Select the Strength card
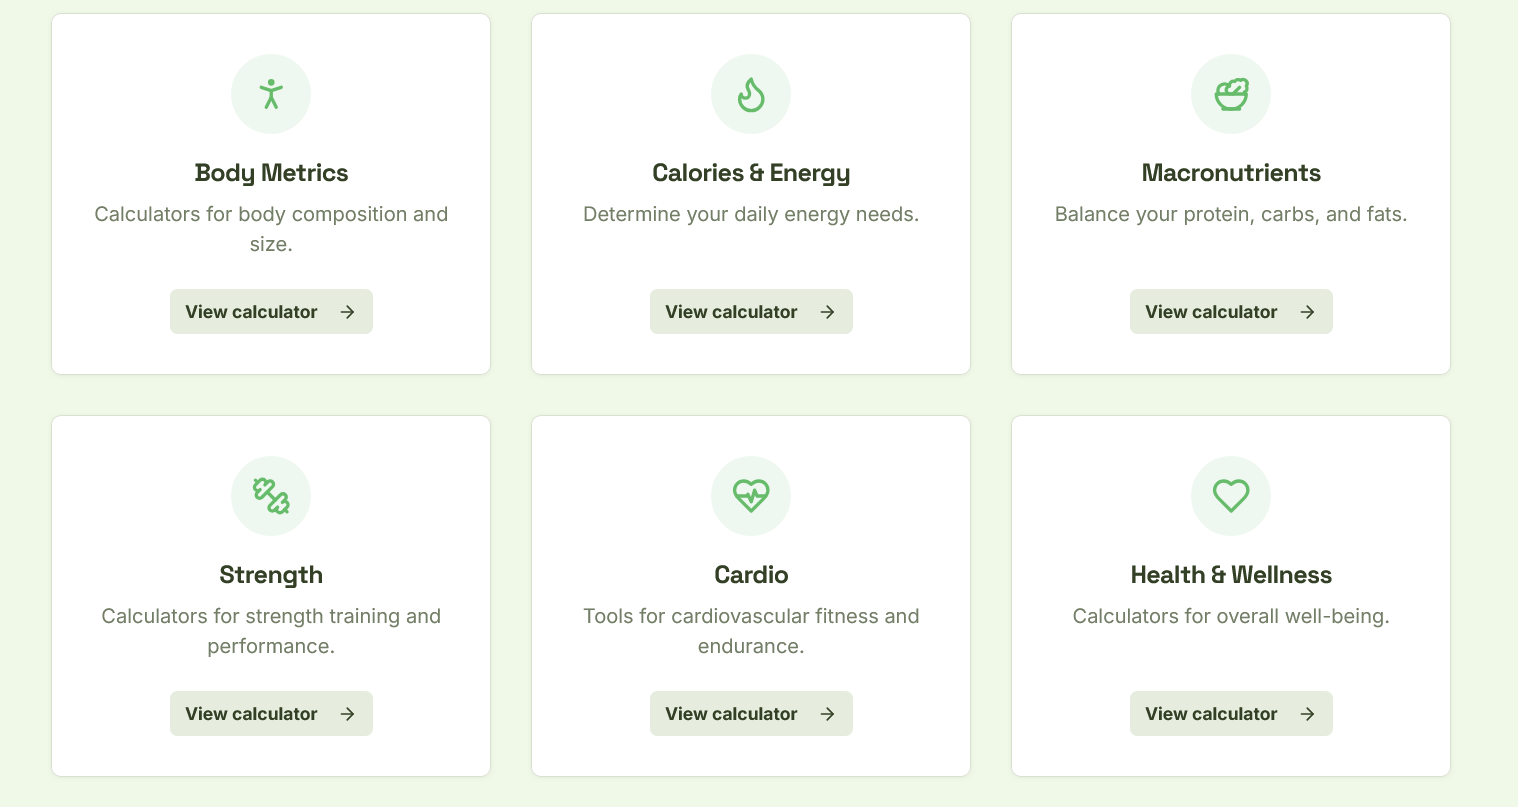The width and height of the screenshot is (1518, 807). [271, 596]
